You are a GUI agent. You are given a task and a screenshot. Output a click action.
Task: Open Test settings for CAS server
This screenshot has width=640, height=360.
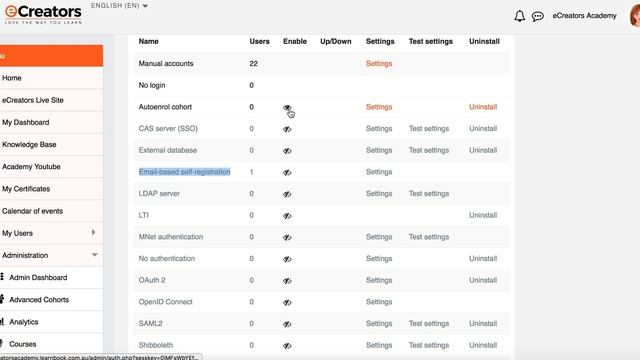point(429,129)
